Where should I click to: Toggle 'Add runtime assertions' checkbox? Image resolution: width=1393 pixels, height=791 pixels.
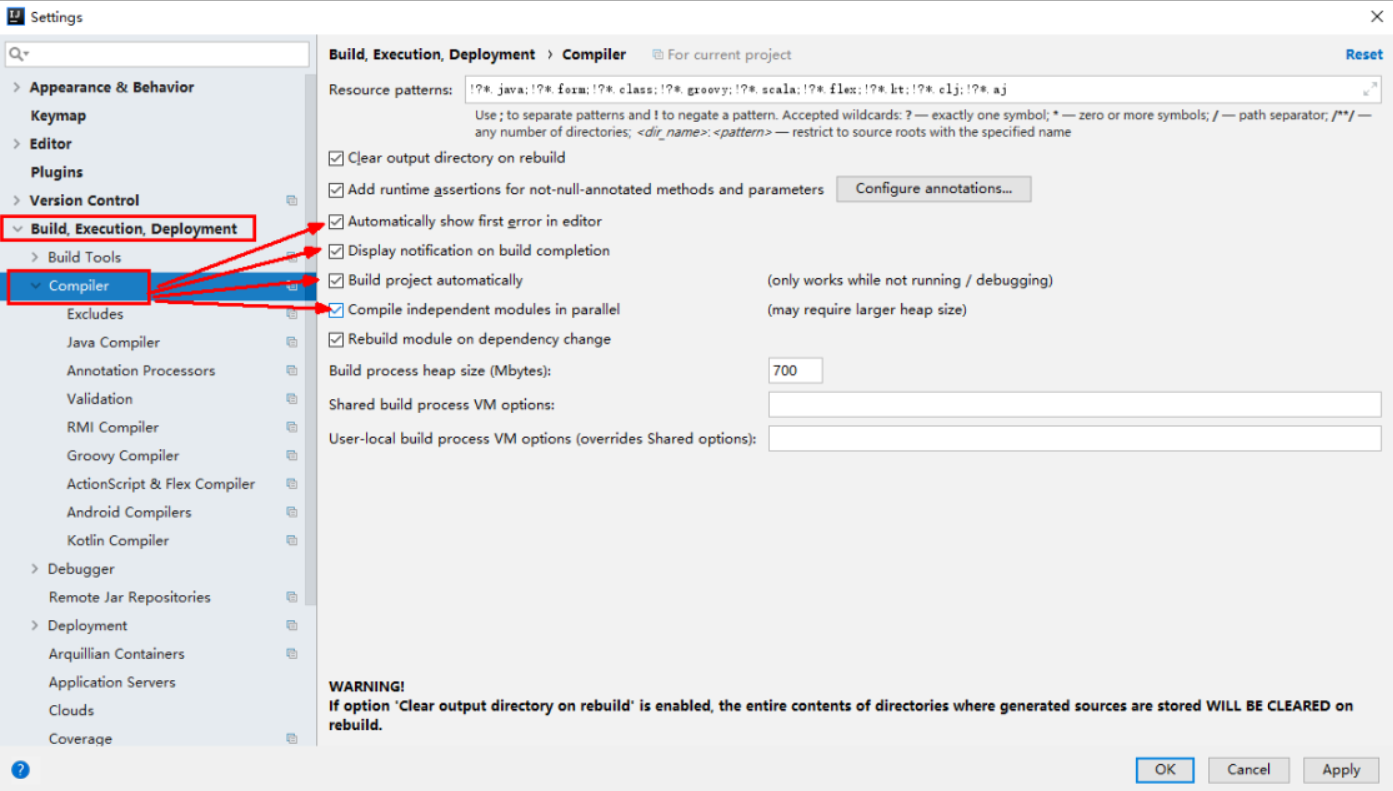pyautogui.click(x=336, y=189)
